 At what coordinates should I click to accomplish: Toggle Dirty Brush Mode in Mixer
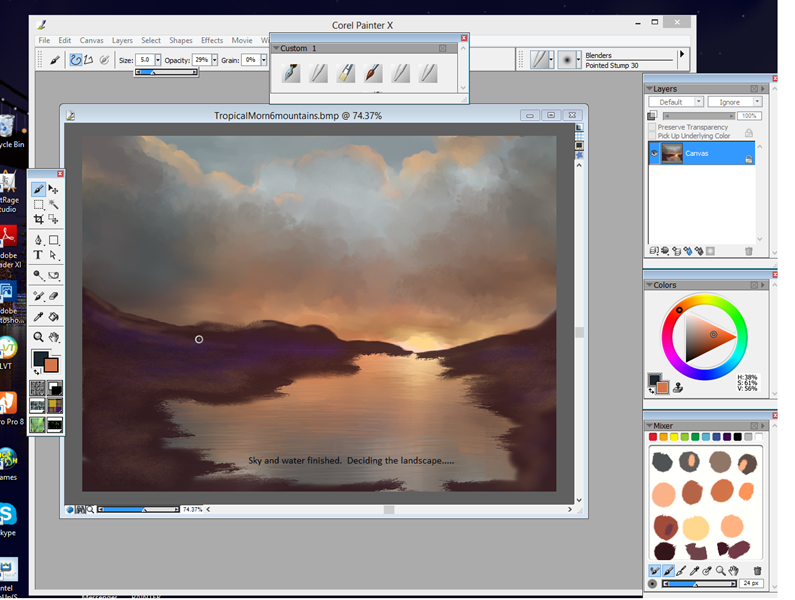coord(655,571)
